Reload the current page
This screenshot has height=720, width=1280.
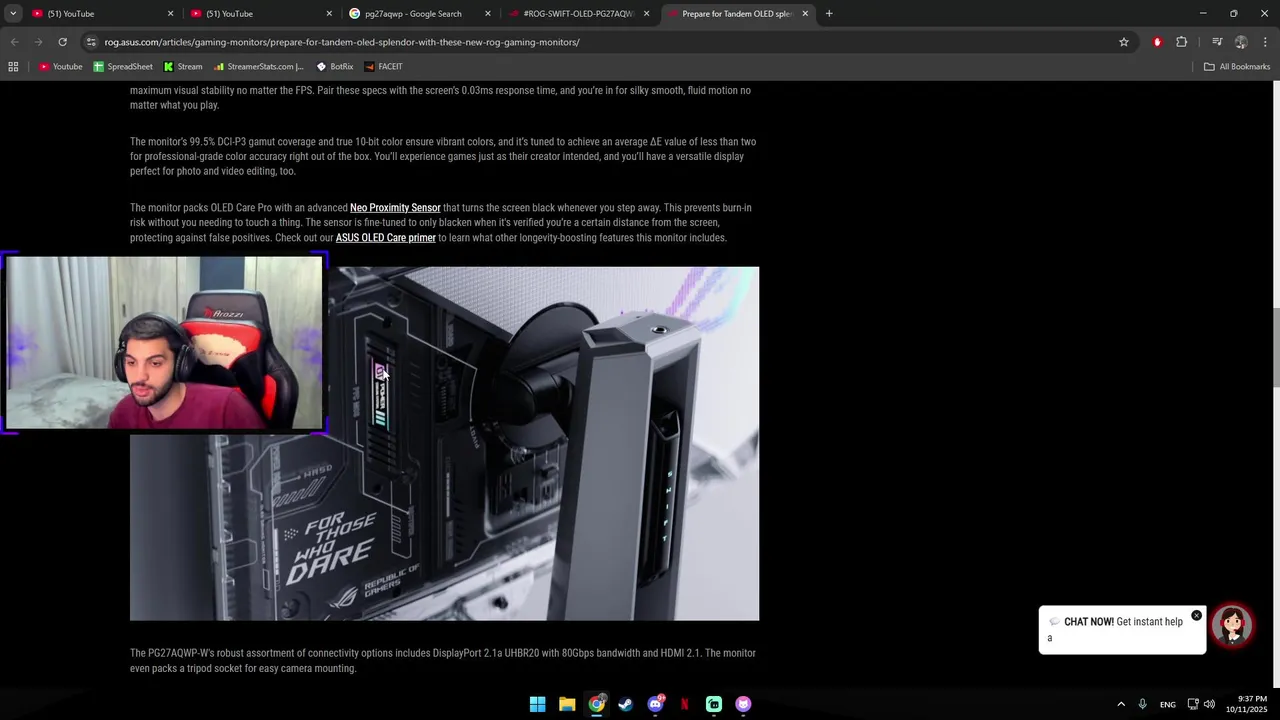pyautogui.click(x=62, y=42)
